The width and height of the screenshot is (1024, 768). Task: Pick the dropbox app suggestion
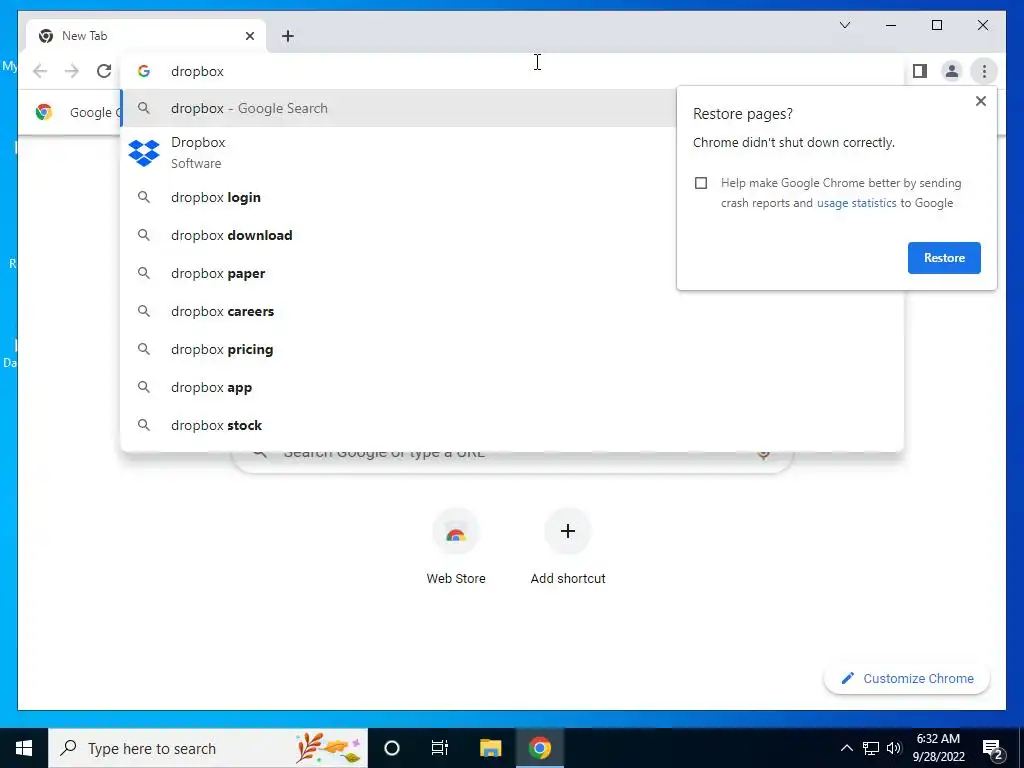(x=512, y=387)
